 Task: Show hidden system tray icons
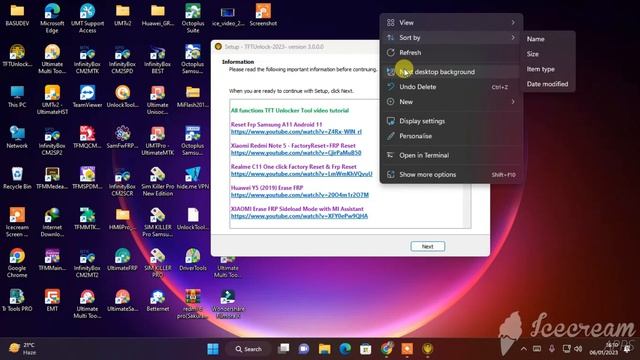coord(523,349)
